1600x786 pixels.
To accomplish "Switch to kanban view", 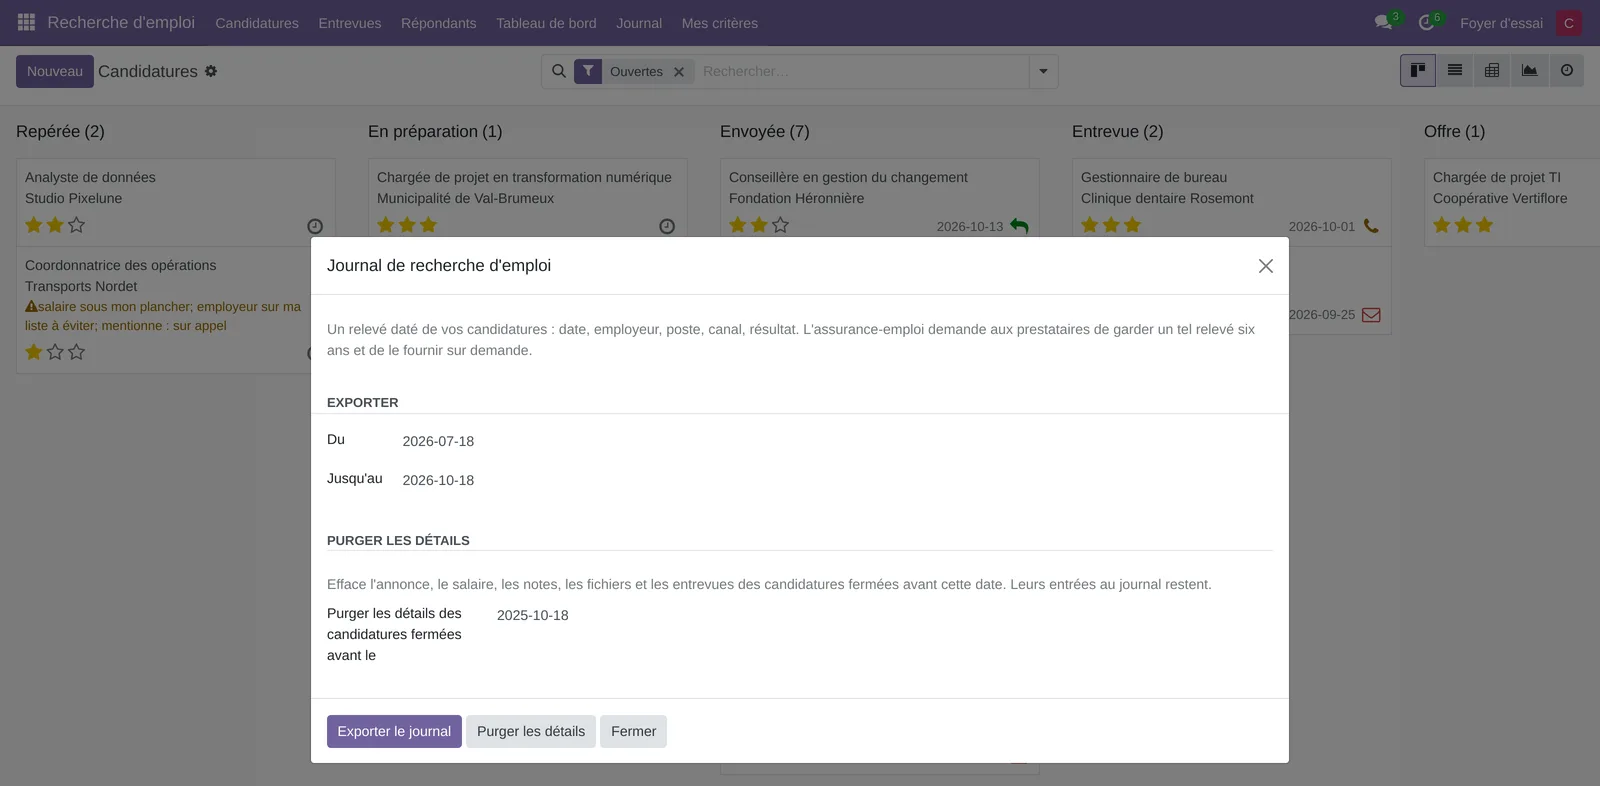I will [1418, 70].
